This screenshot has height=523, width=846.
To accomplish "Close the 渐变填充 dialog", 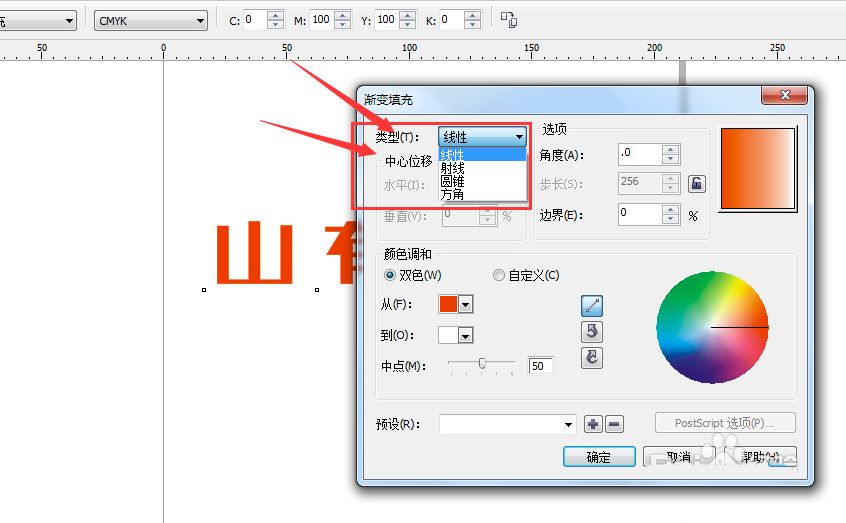I will point(784,95).
